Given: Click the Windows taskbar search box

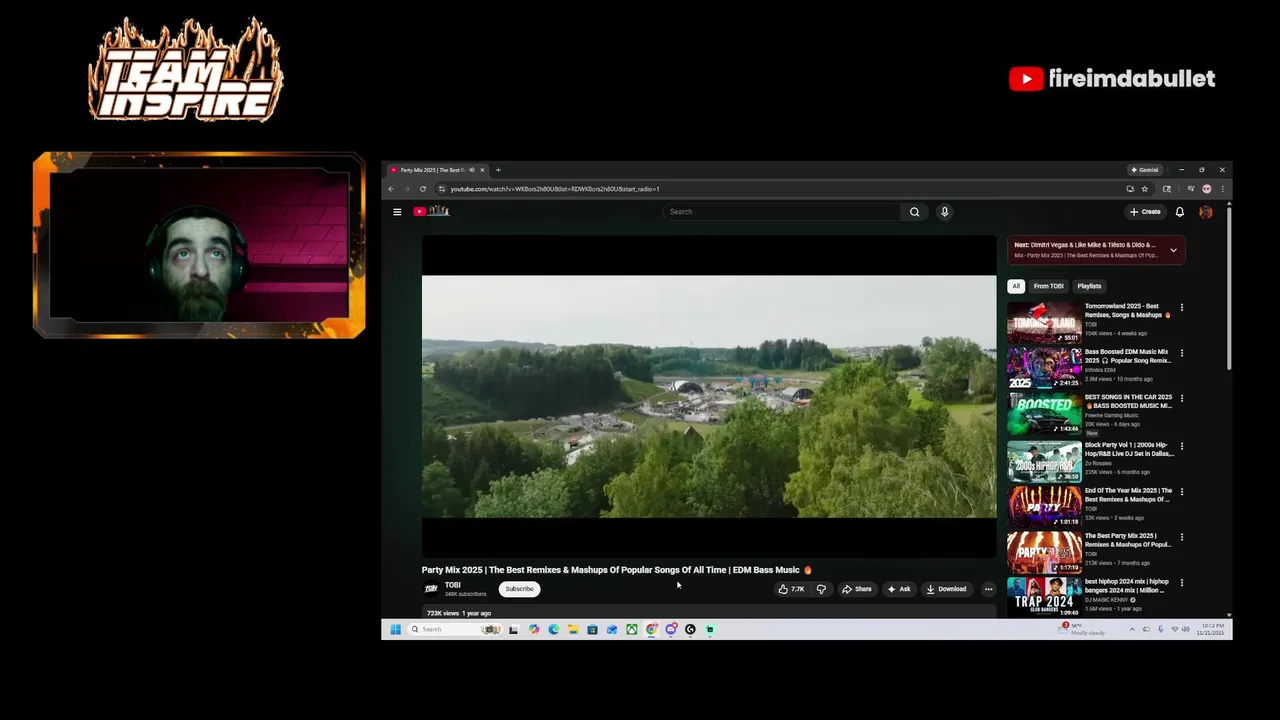Looking at the screenshot, I should click(456, 629).
